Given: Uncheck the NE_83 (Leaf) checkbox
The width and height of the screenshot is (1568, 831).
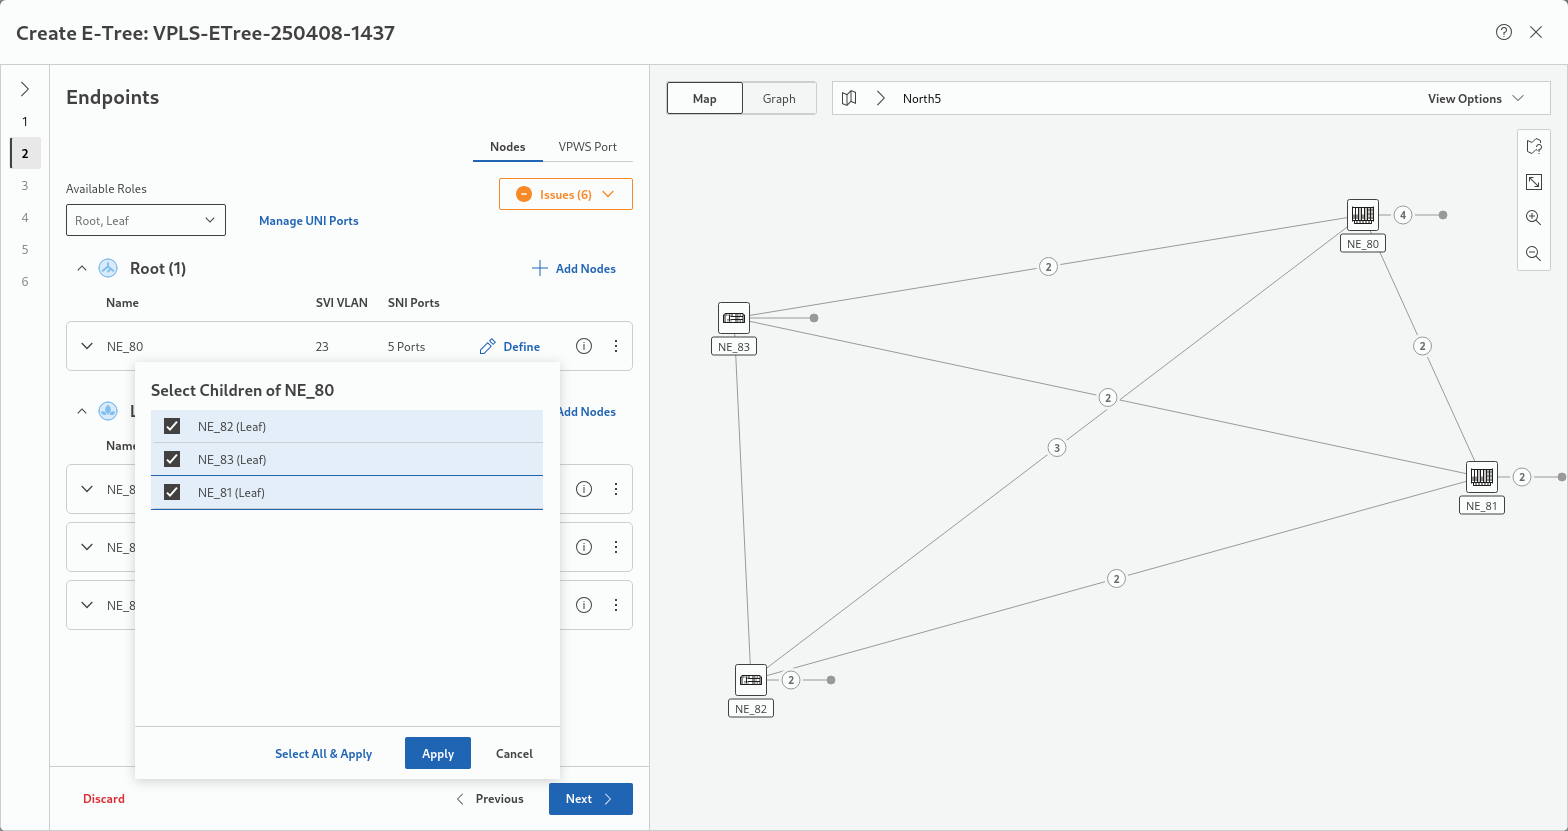Looking at the screenshot, I should 172,459.
